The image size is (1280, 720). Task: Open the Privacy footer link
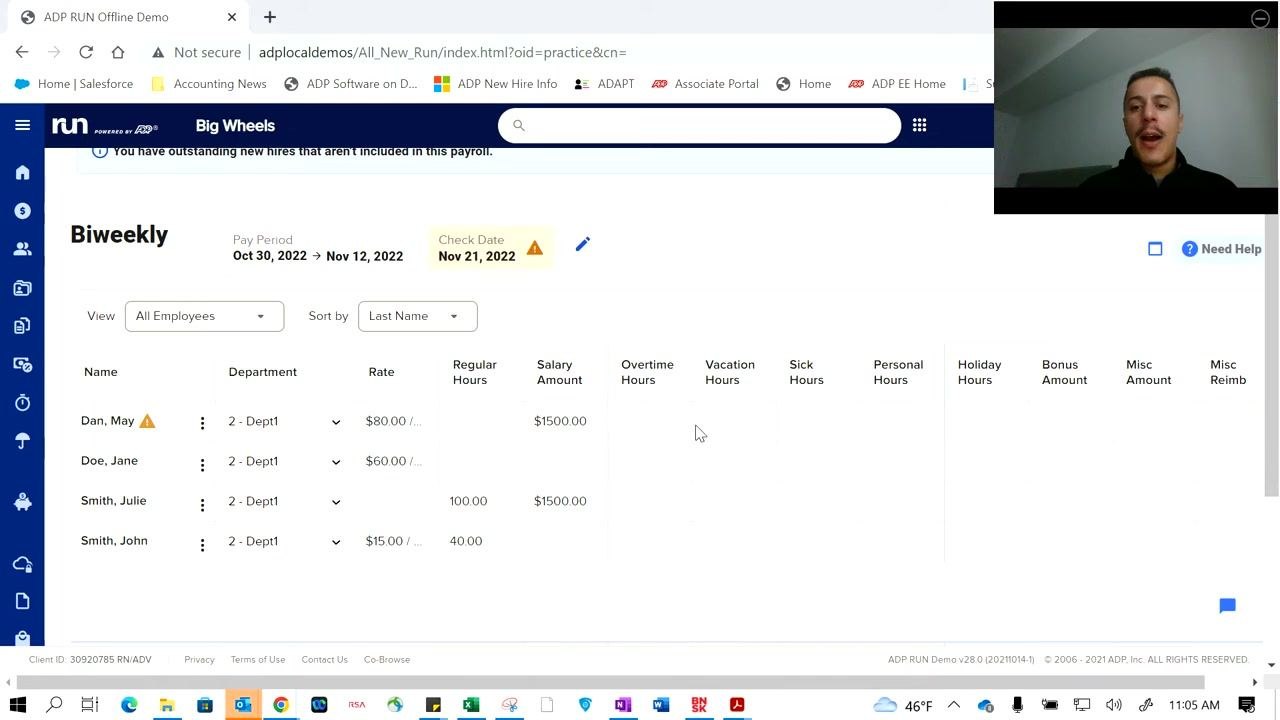click(x=199, y=660)
